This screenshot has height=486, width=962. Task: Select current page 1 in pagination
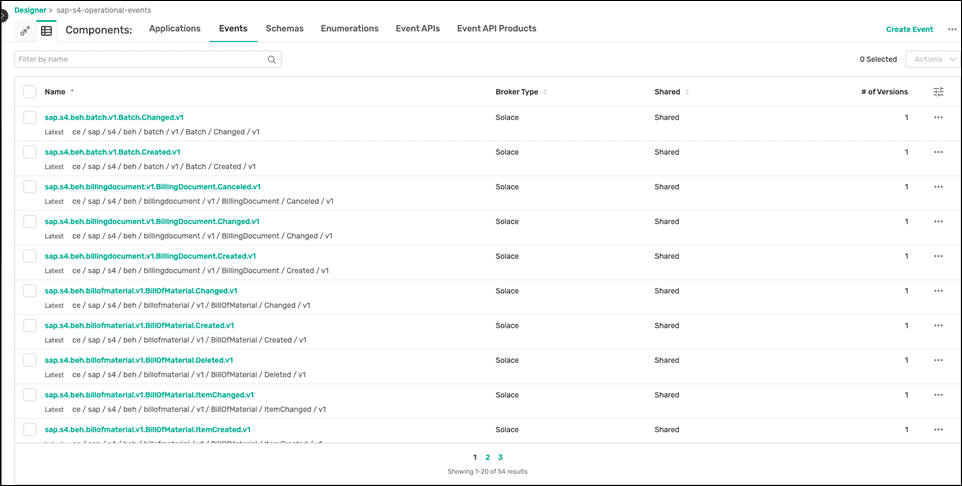(x=475, y=457)
